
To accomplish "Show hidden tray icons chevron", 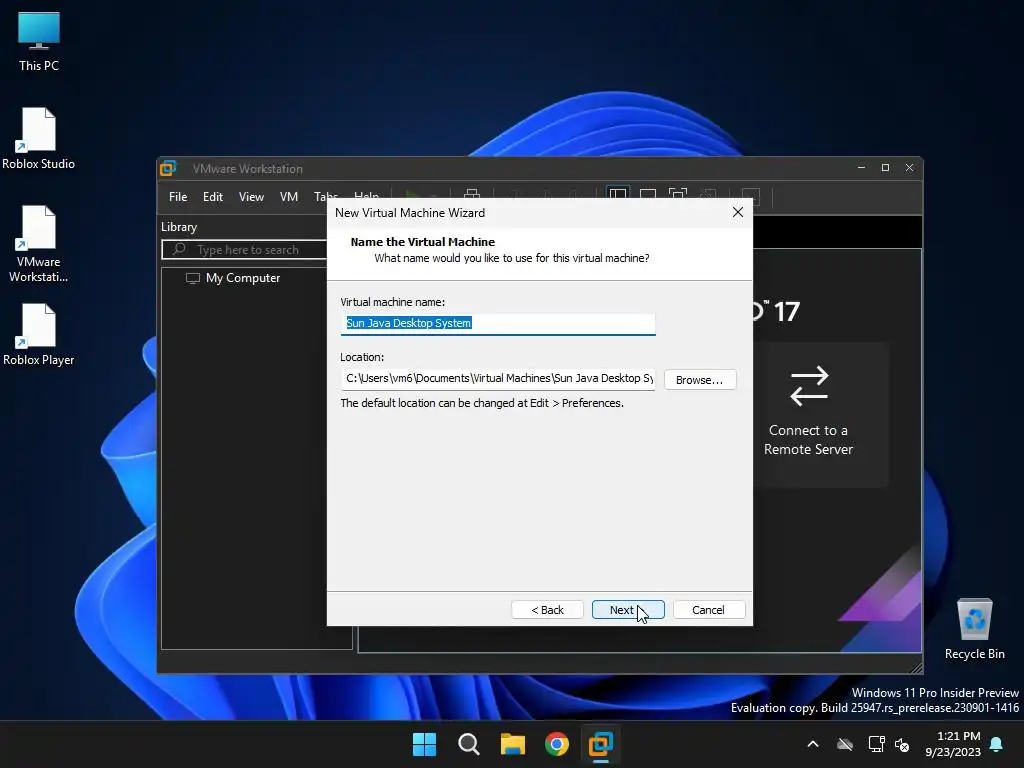I will pos(813,744).
